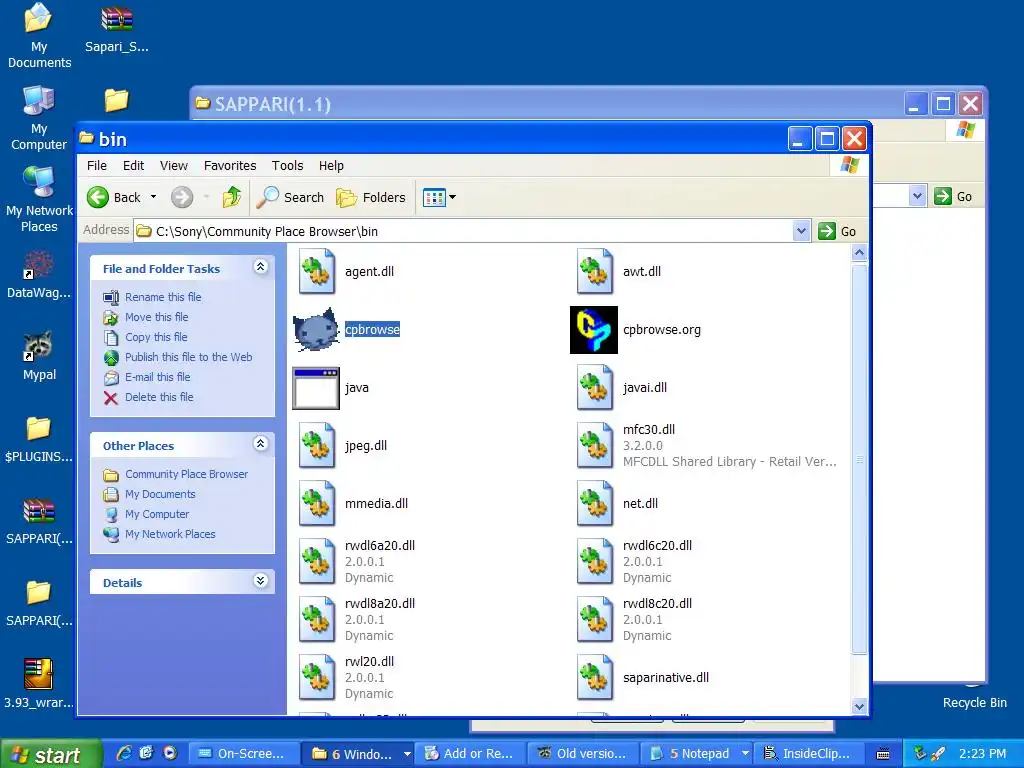This screenshot has height=768, width=1024.
Task: Click Publish this file to the Web
Action: tap(189, 357)
